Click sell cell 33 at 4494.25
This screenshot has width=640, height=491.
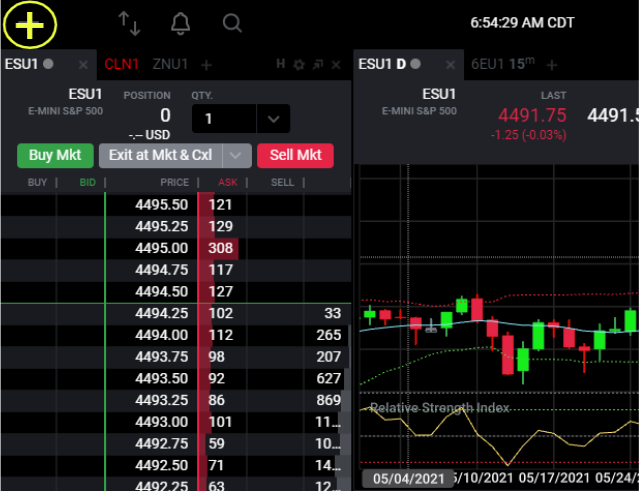(332, 313)
